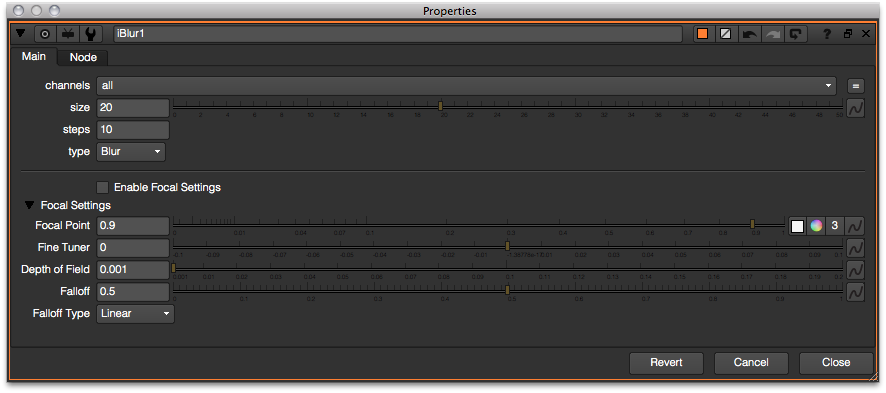Image resolution: width=886 pixels, height=393 pixels.
Task: Open the type dropdown showing Blur
Action: (131, 151)
